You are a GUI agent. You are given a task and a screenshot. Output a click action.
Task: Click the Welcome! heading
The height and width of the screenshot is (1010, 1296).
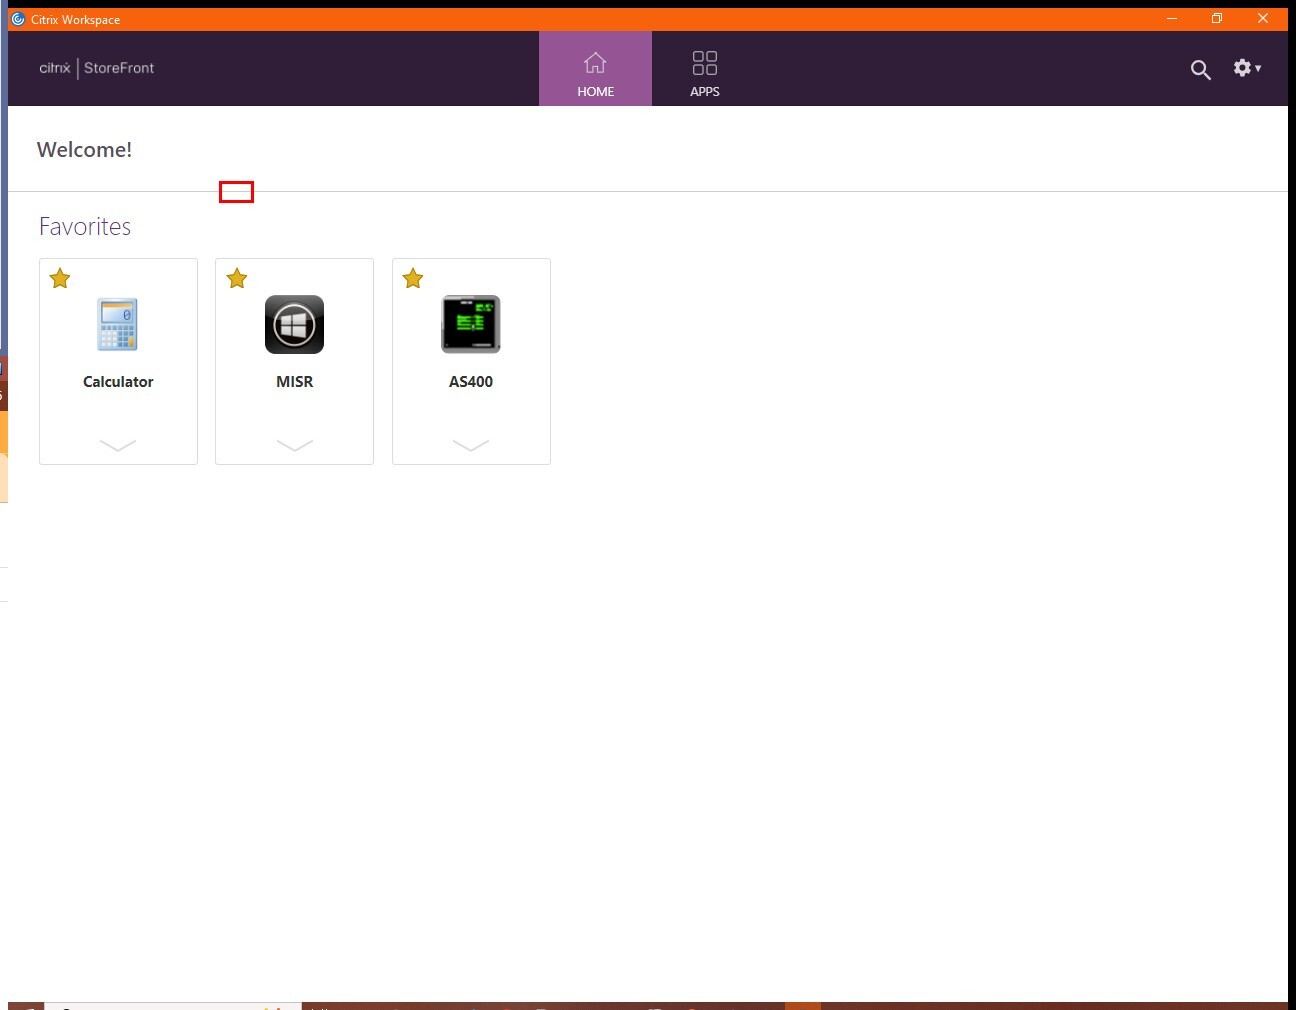[84, 150]
